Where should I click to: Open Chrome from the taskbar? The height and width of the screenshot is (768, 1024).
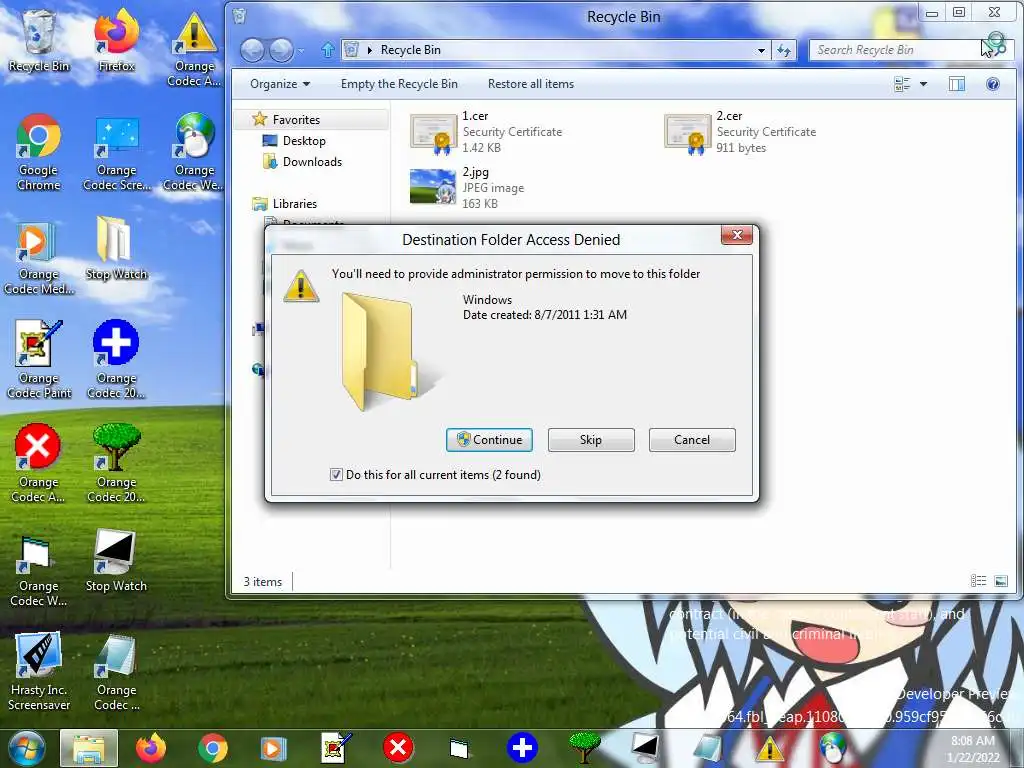click(213, 748)
